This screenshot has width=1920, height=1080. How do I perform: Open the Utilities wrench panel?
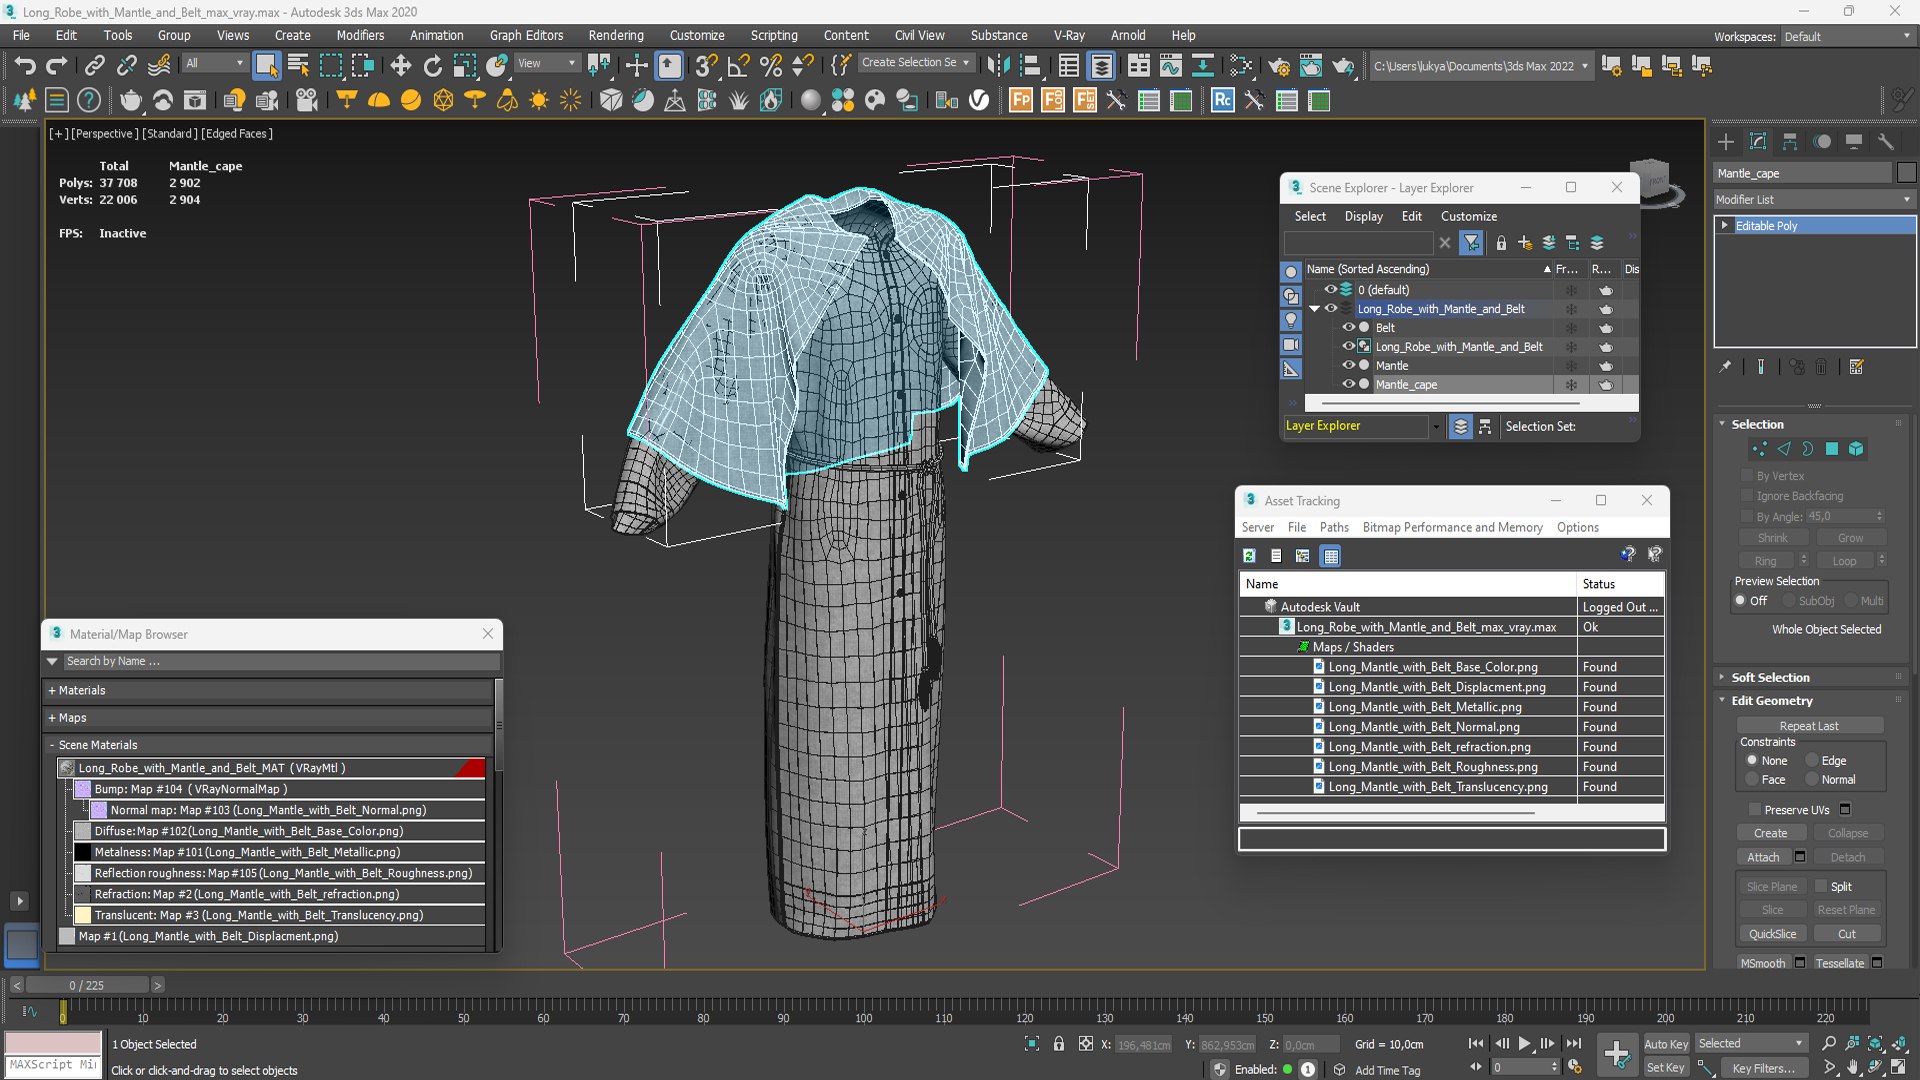[x=1886, y=141]
